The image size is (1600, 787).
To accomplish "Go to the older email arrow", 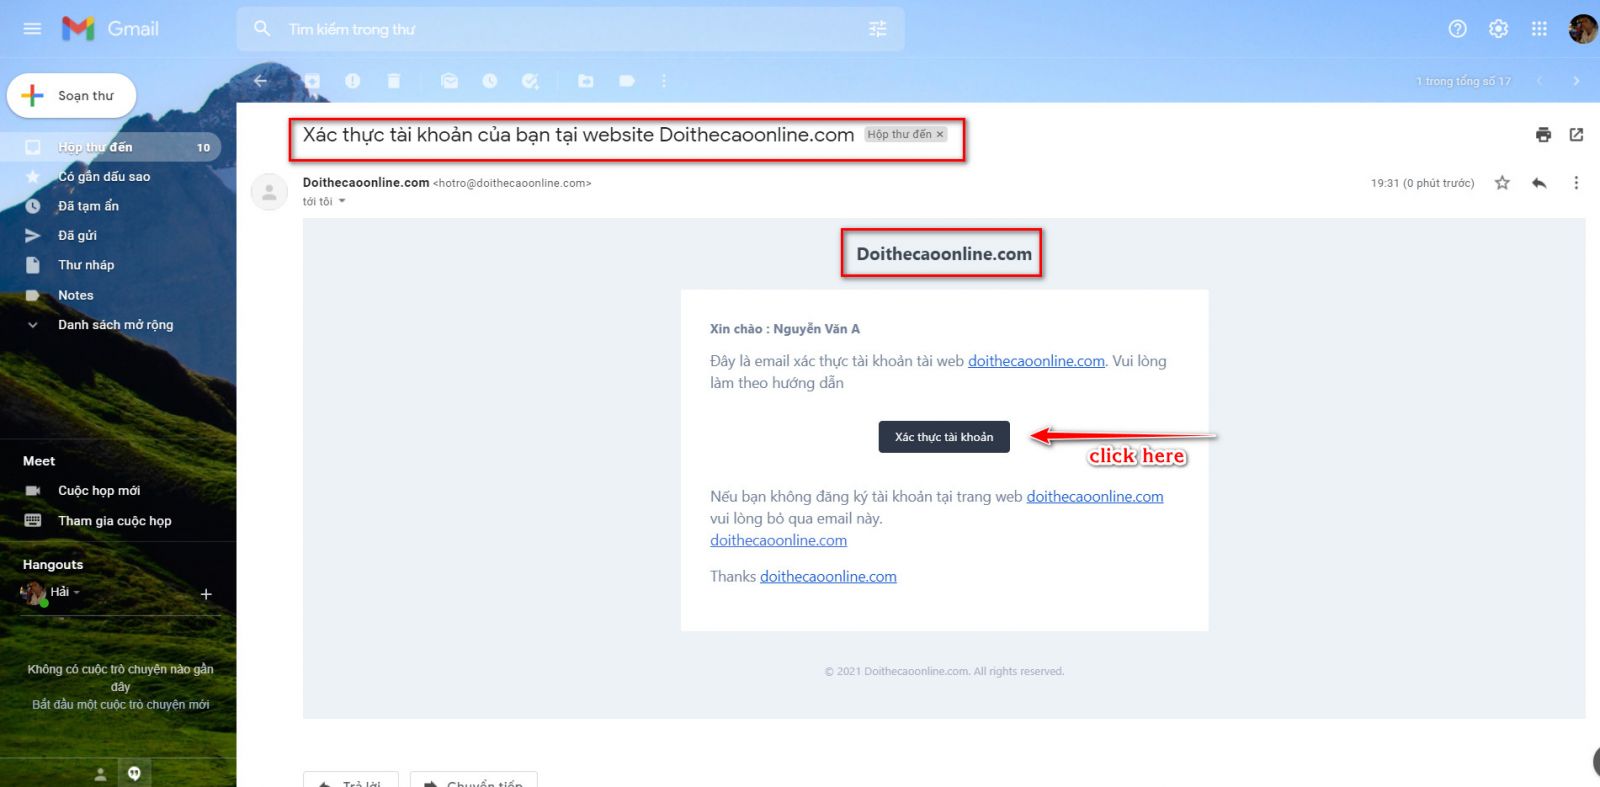I will point(1576,81).
